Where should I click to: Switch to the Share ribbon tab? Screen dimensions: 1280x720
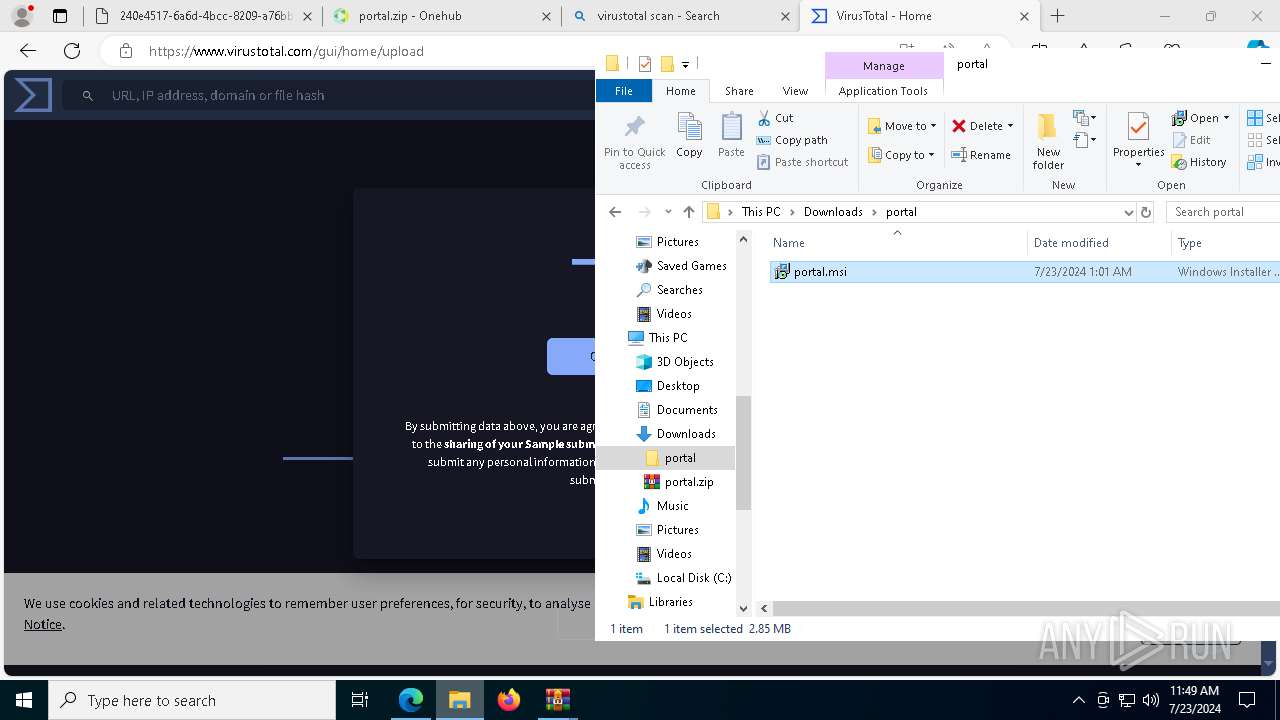click(x=739, y=91)
